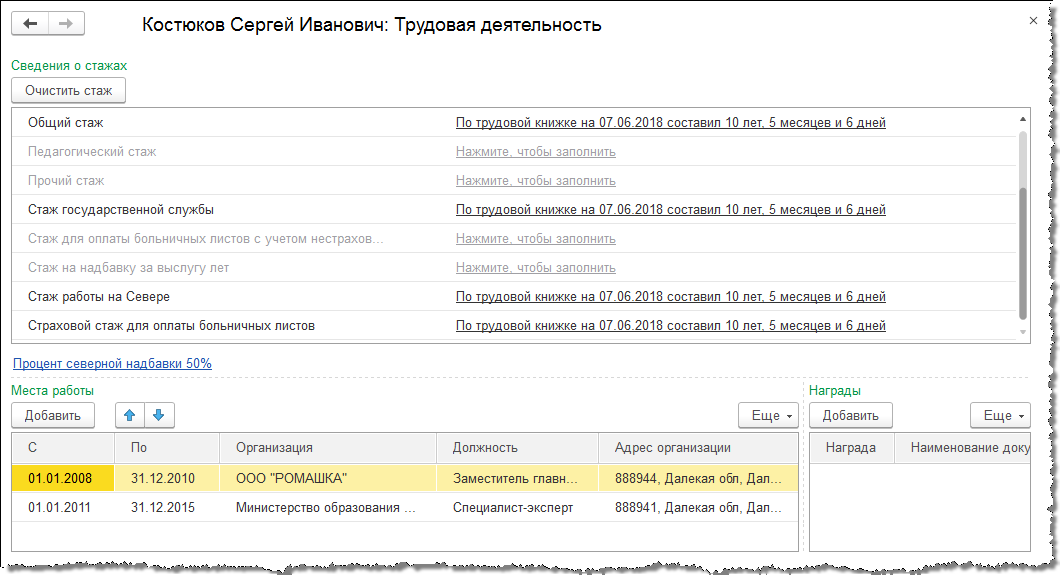
Task: Open the Общий стаж record link
Action: click(x=670, y=123)
